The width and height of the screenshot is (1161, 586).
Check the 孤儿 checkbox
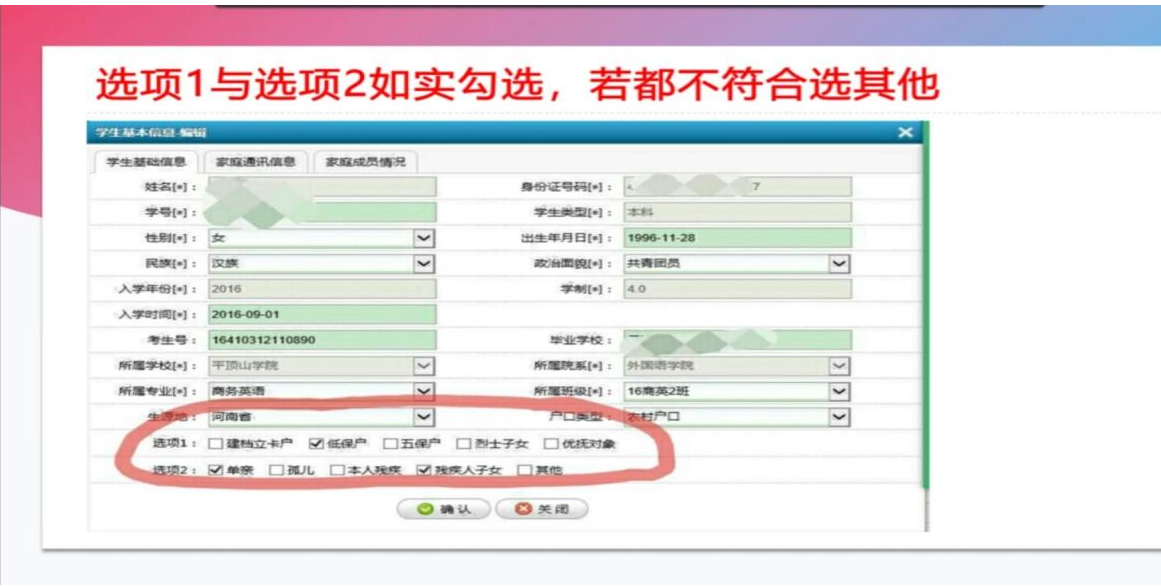click(x=277, y=470)
